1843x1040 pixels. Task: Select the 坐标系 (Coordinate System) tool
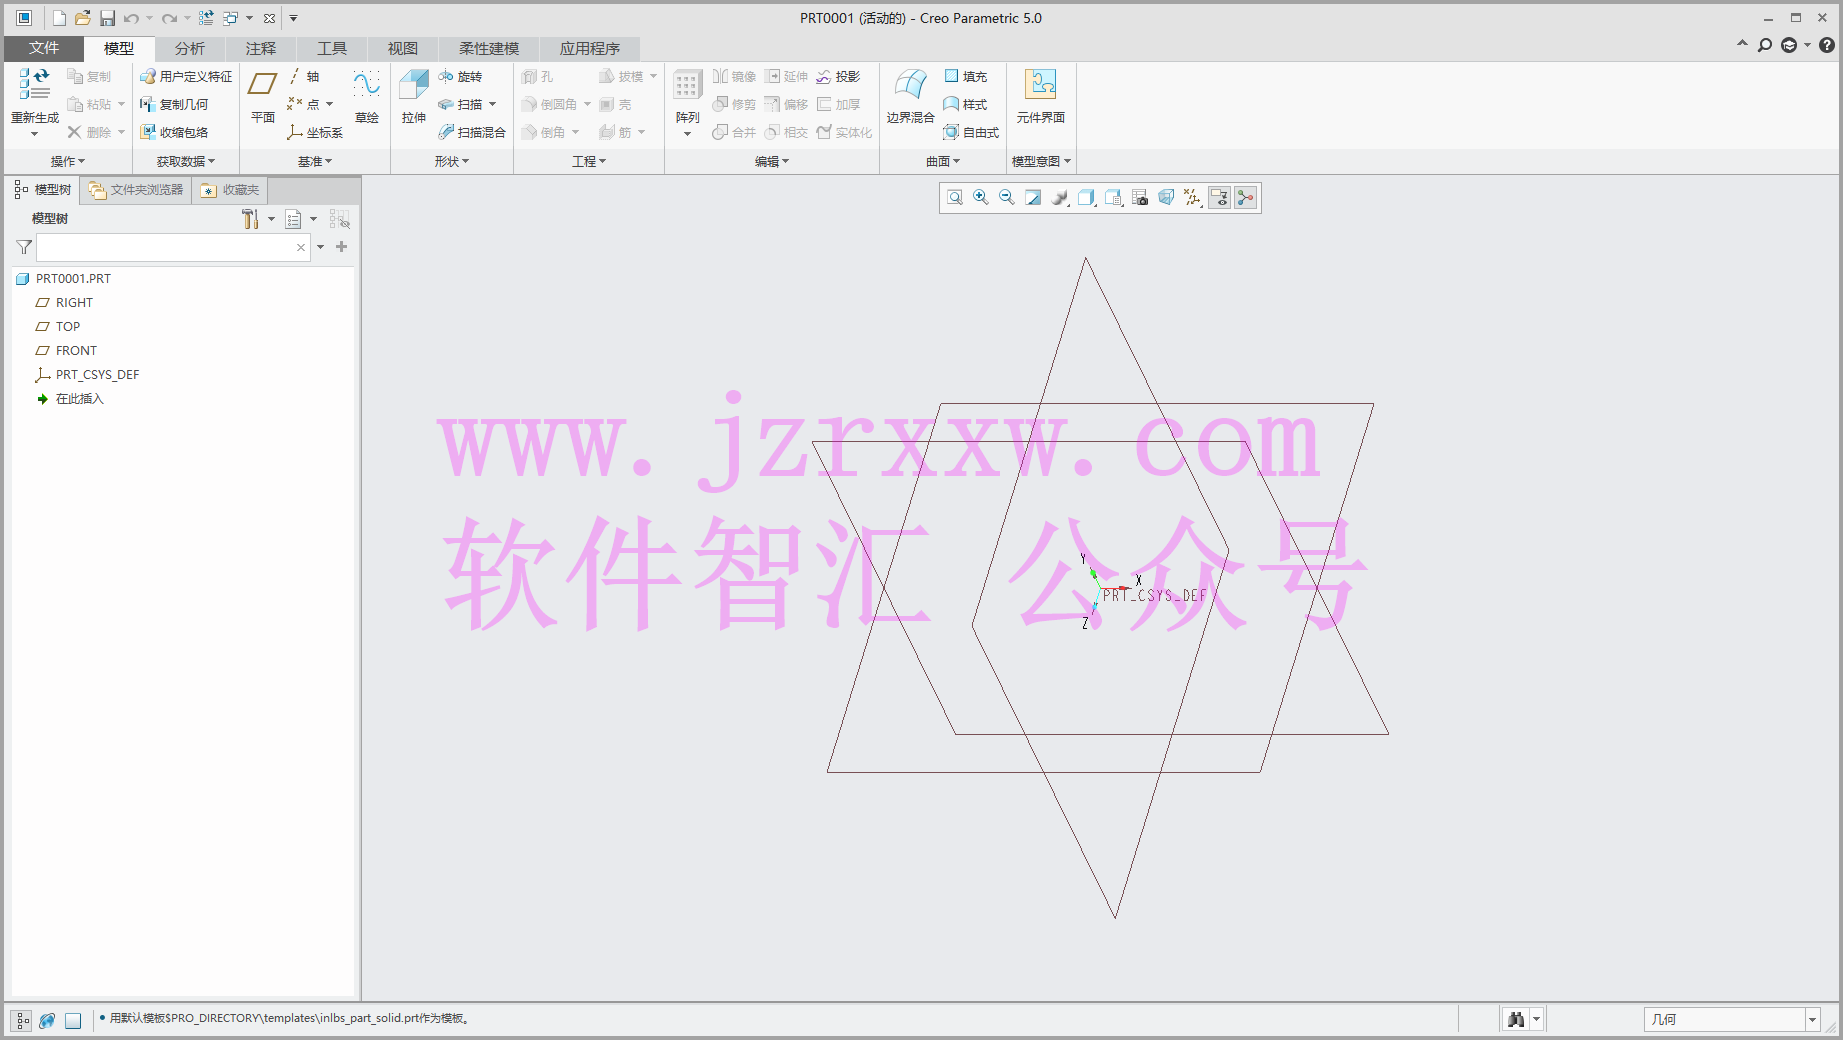315,132
